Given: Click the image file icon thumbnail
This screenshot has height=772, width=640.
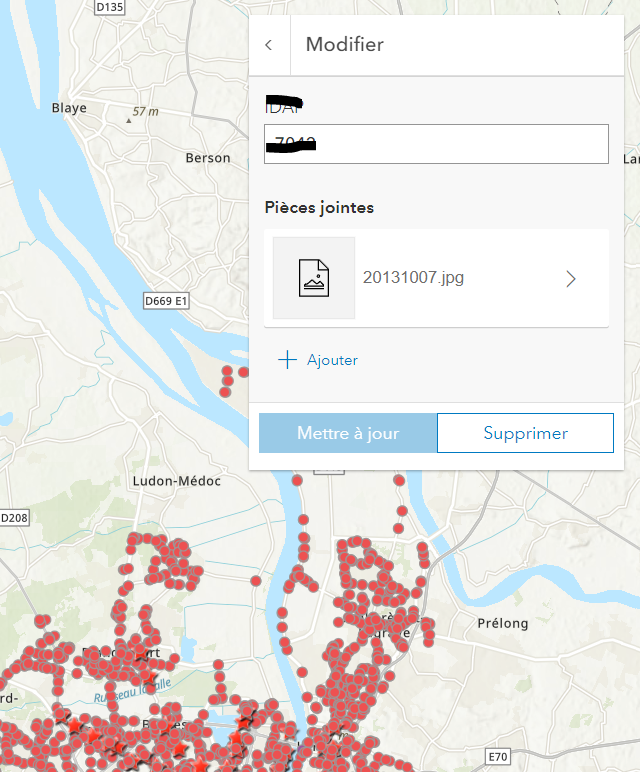Looking at the screenshot, I should pos(314,278).
